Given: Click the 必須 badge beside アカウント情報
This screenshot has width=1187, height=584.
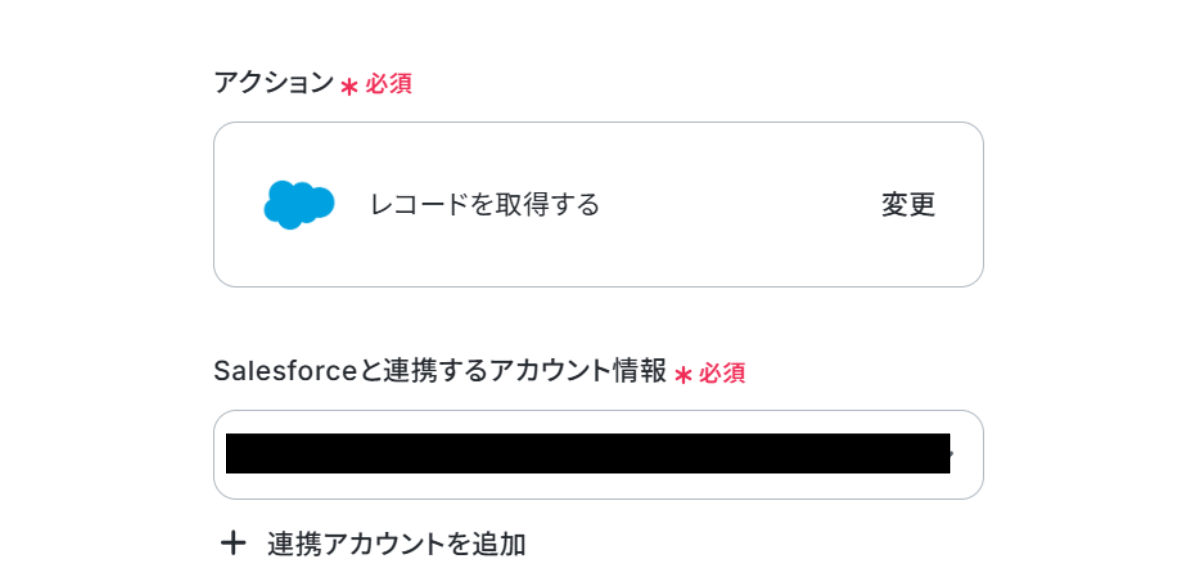Looking at the screenshot, I should pyautogui.click(x=722, y=373).
